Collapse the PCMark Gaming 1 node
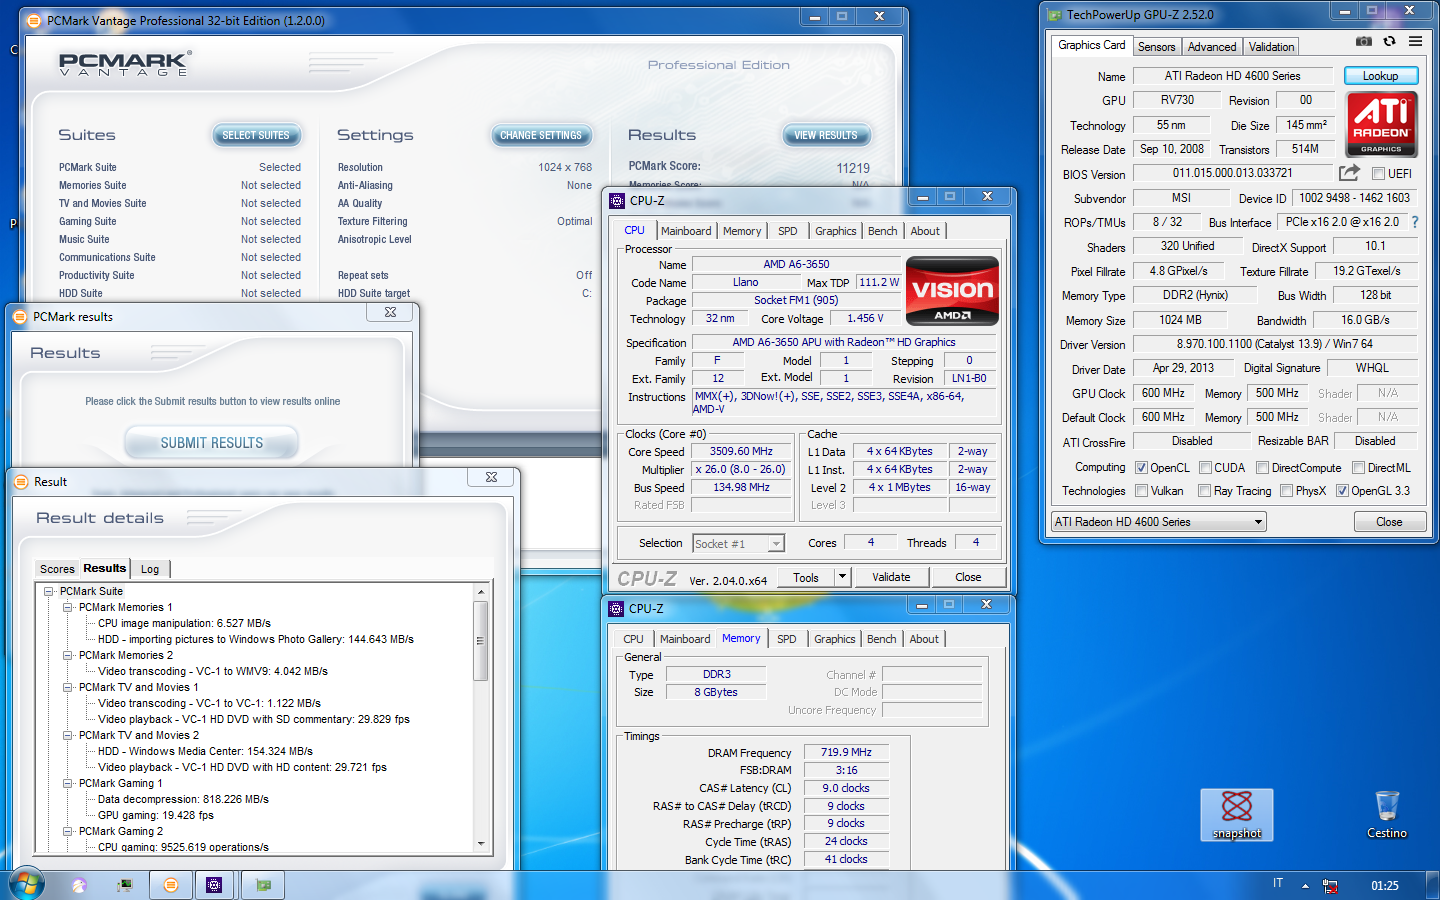Screen dimensions: 1440x900 (x=67, y=783)
